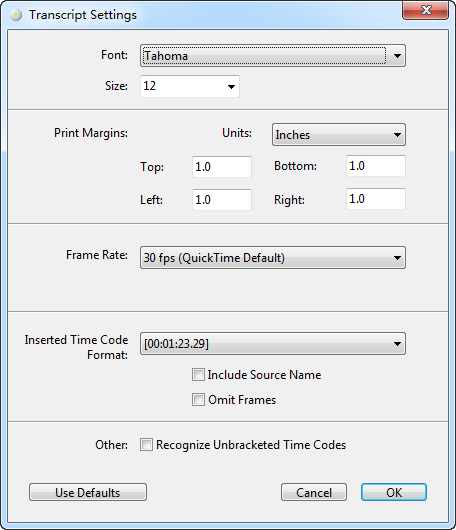Open the Units dropdown showing Inches

[339, 135]
